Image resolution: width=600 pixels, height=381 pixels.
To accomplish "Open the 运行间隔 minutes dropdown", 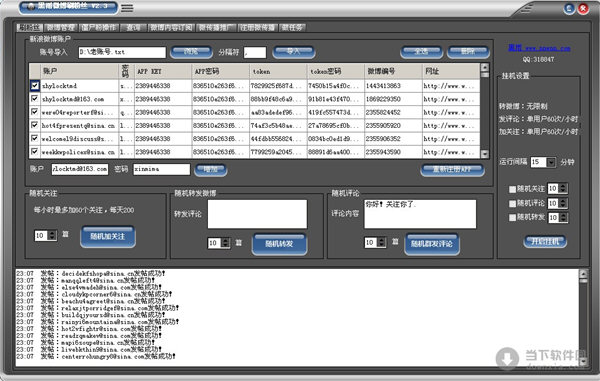I will tap(551, 162).
